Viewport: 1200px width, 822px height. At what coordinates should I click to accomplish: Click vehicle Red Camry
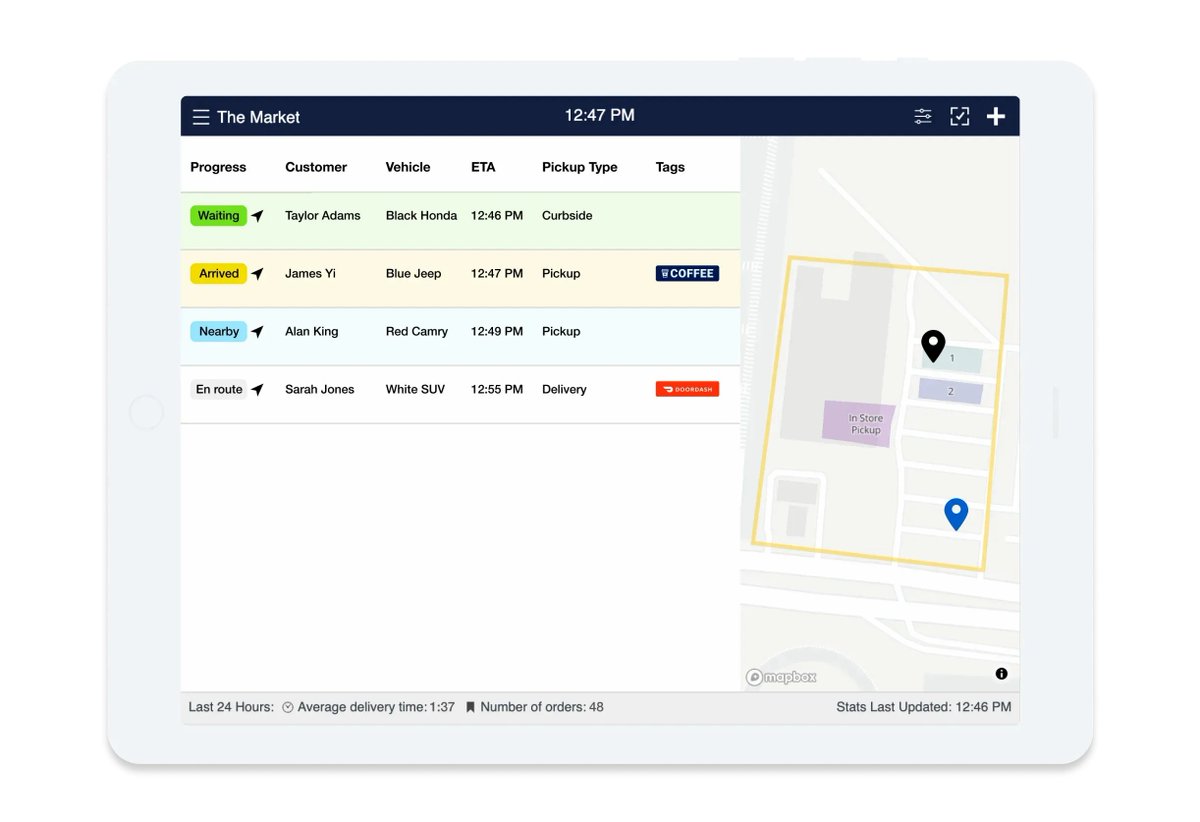(x=417, y=332)
